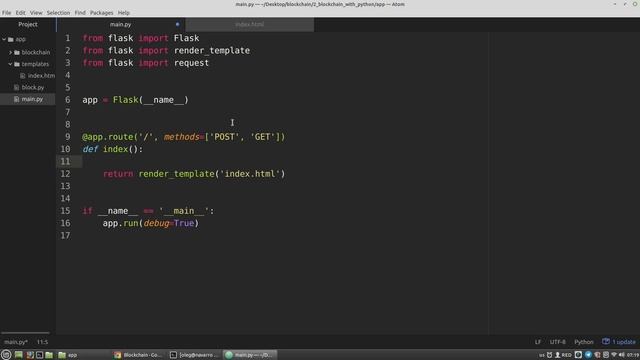Viewport: 640px width, 360px height.
Task: Place cursor on empty line 11
Action: (x=286, y=162)
